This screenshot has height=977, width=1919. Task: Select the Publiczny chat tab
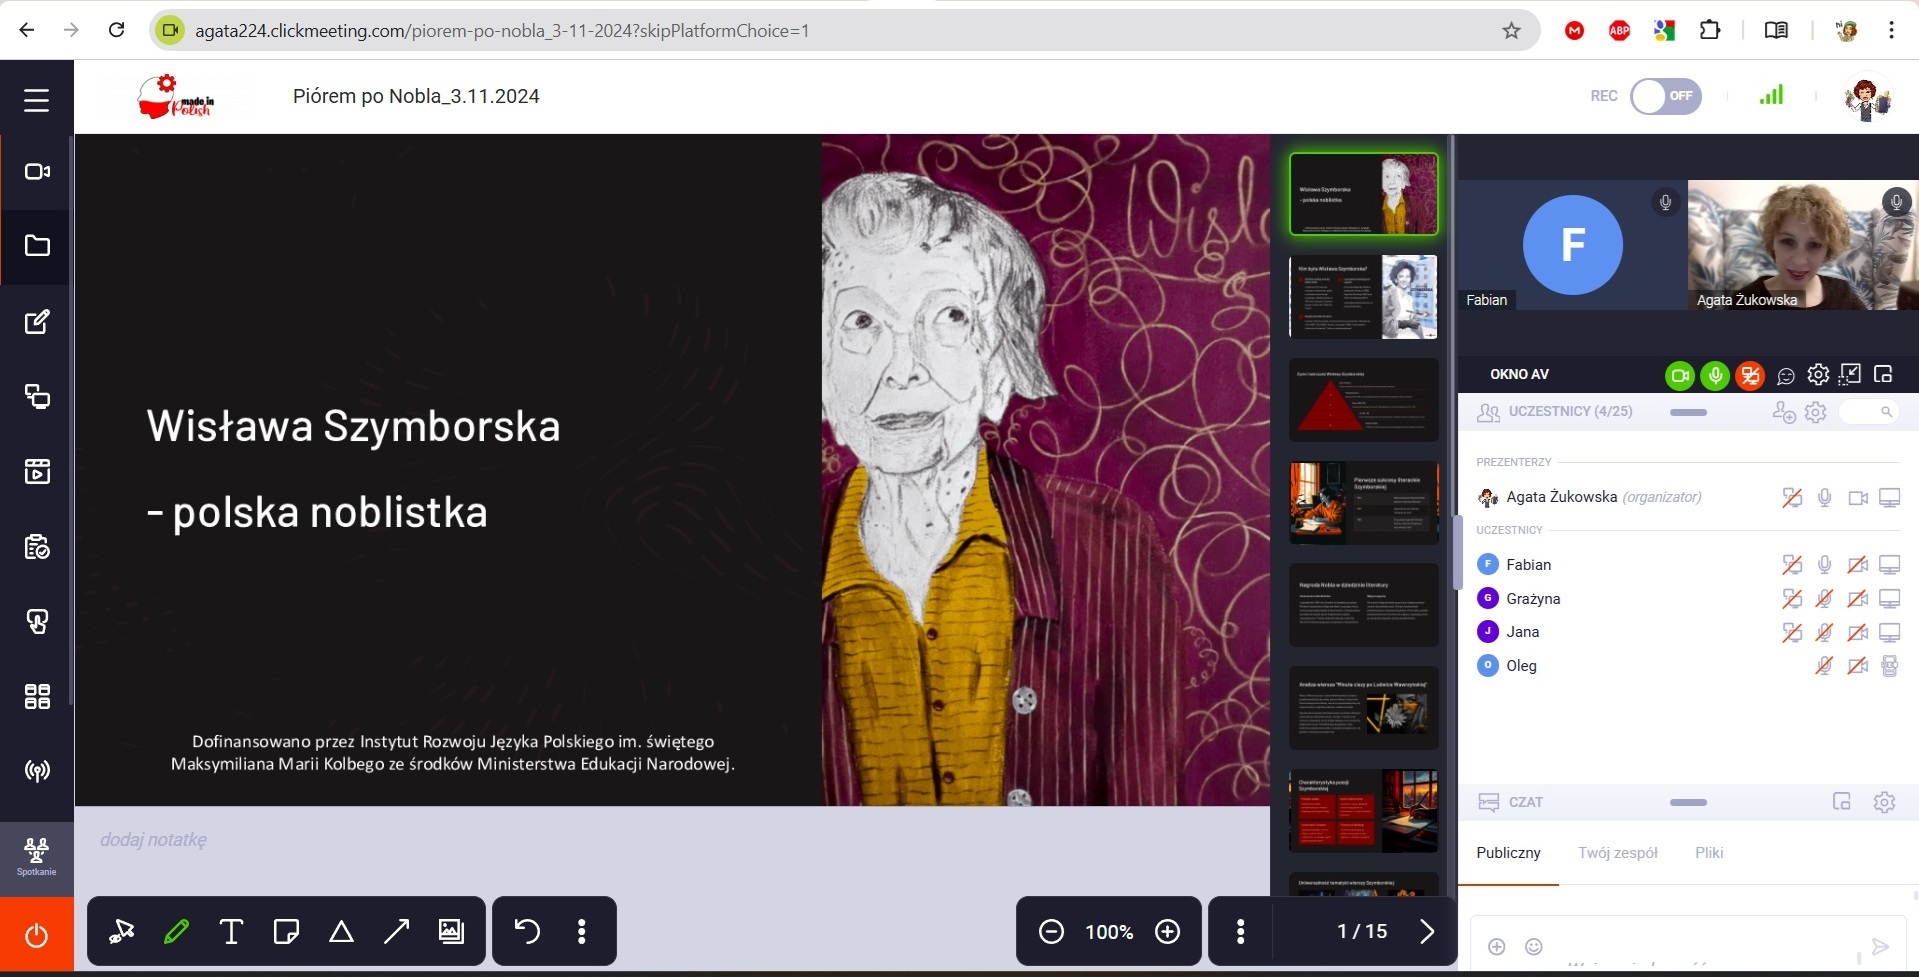click(1508, 853)
